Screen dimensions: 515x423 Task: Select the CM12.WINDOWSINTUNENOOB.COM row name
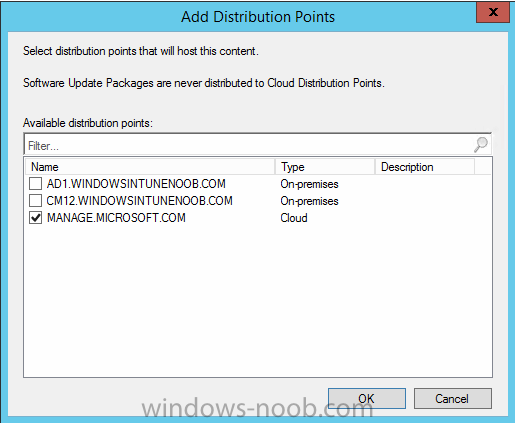coord(139,201)
